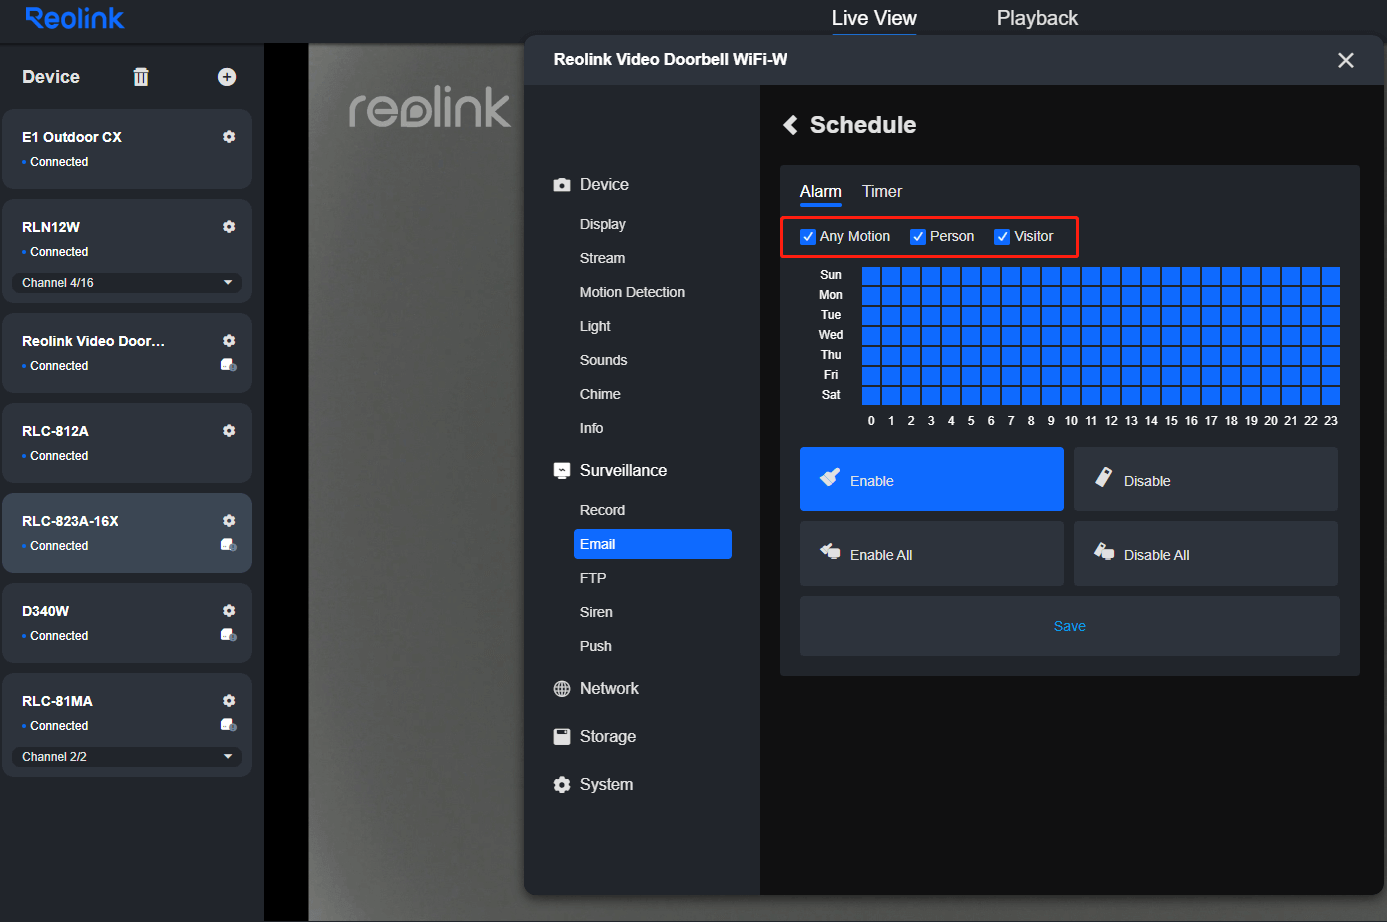Expand the RLN12W Channel 4/16 dropdown
The height and width of the screenshot is (922, 1387).
click(127, 283)
